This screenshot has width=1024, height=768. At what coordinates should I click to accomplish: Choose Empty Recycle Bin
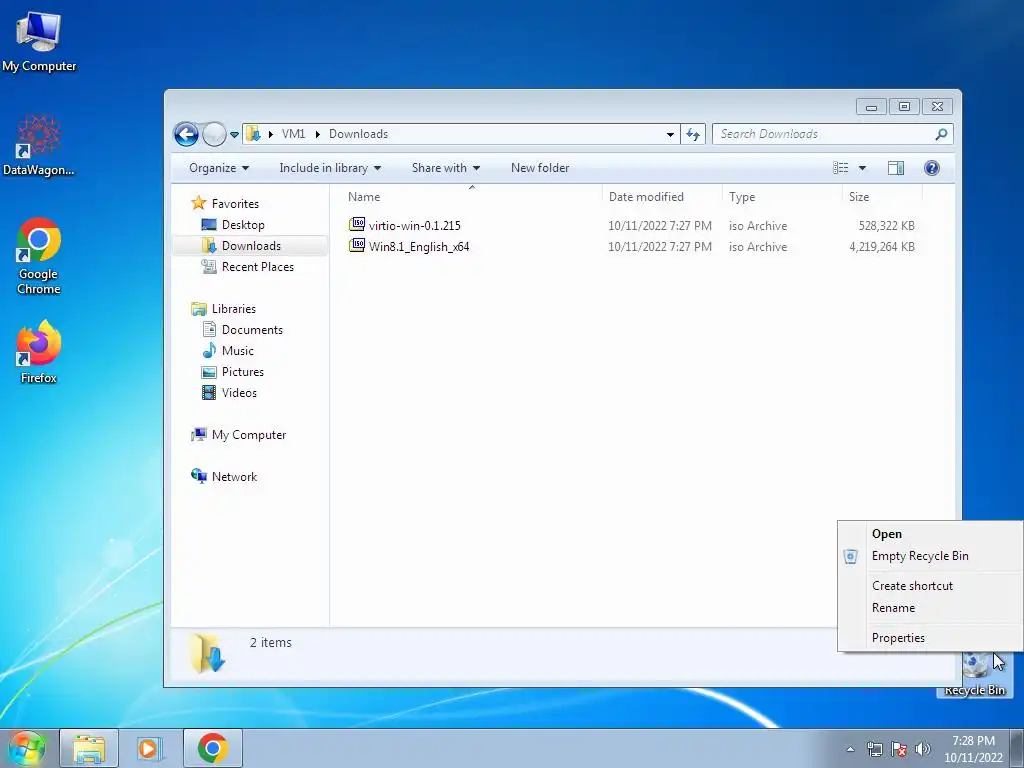coord(931,556)
